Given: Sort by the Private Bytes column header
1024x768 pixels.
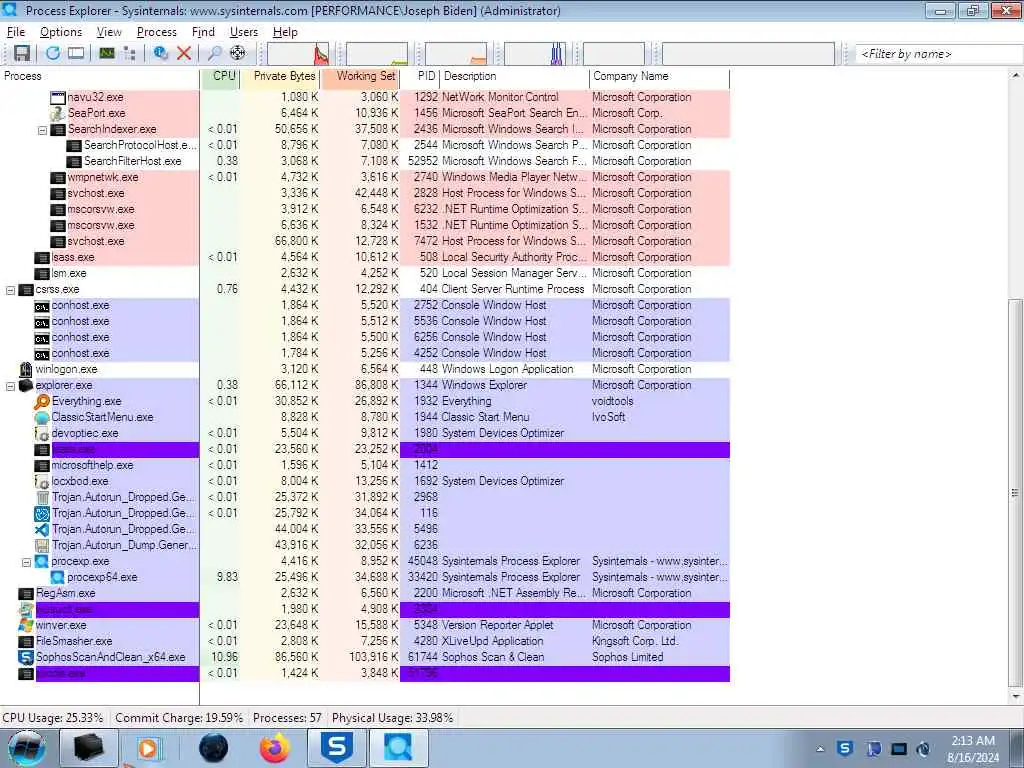Looking at the screenshot, I should [x=280, y=76].
